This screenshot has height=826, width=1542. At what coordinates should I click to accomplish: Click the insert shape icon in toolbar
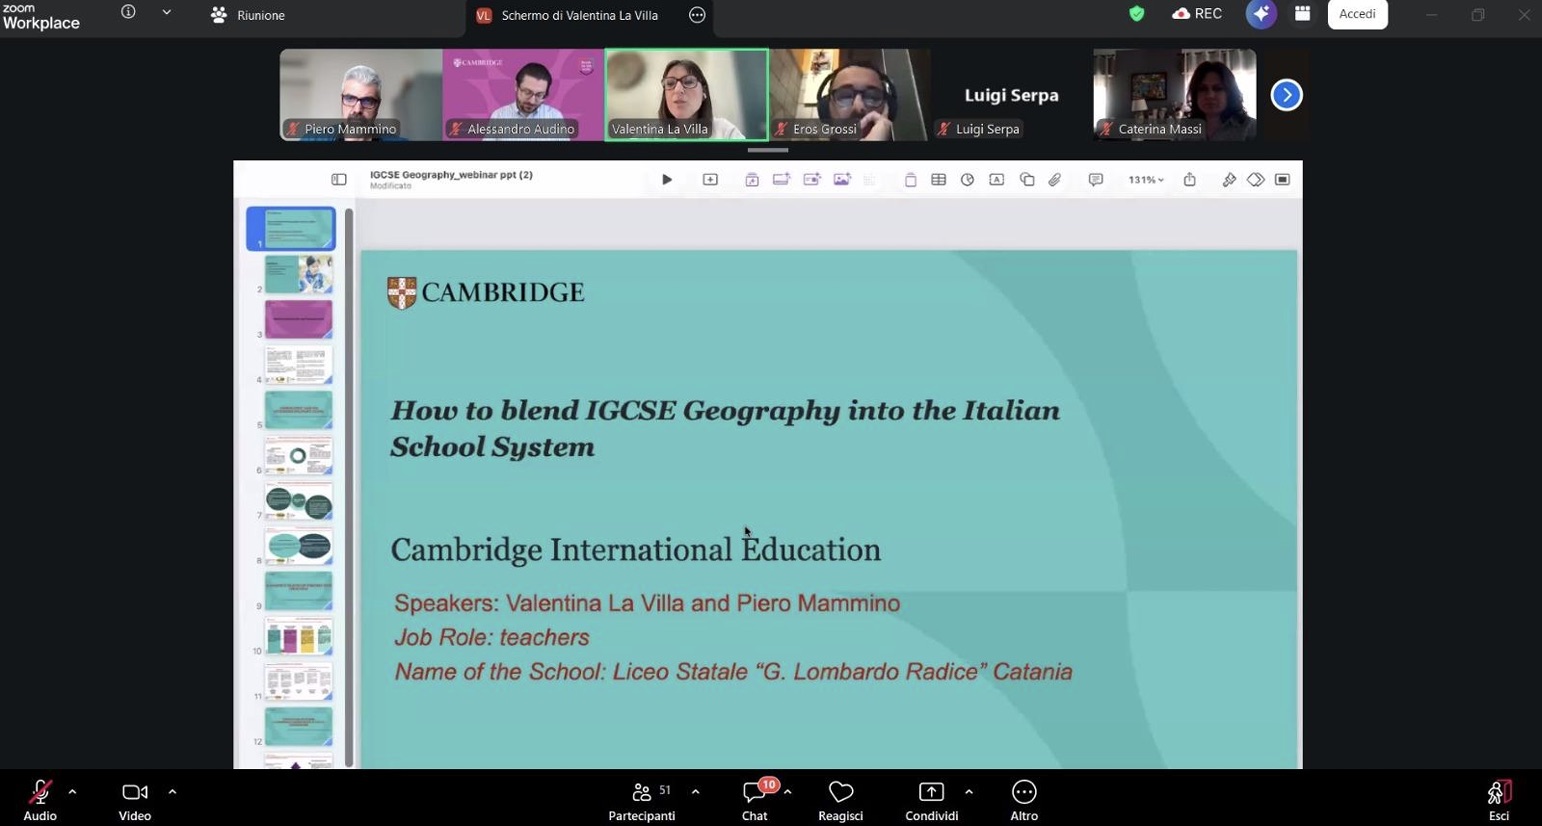pyautogui.click(x=1026, y=180)
